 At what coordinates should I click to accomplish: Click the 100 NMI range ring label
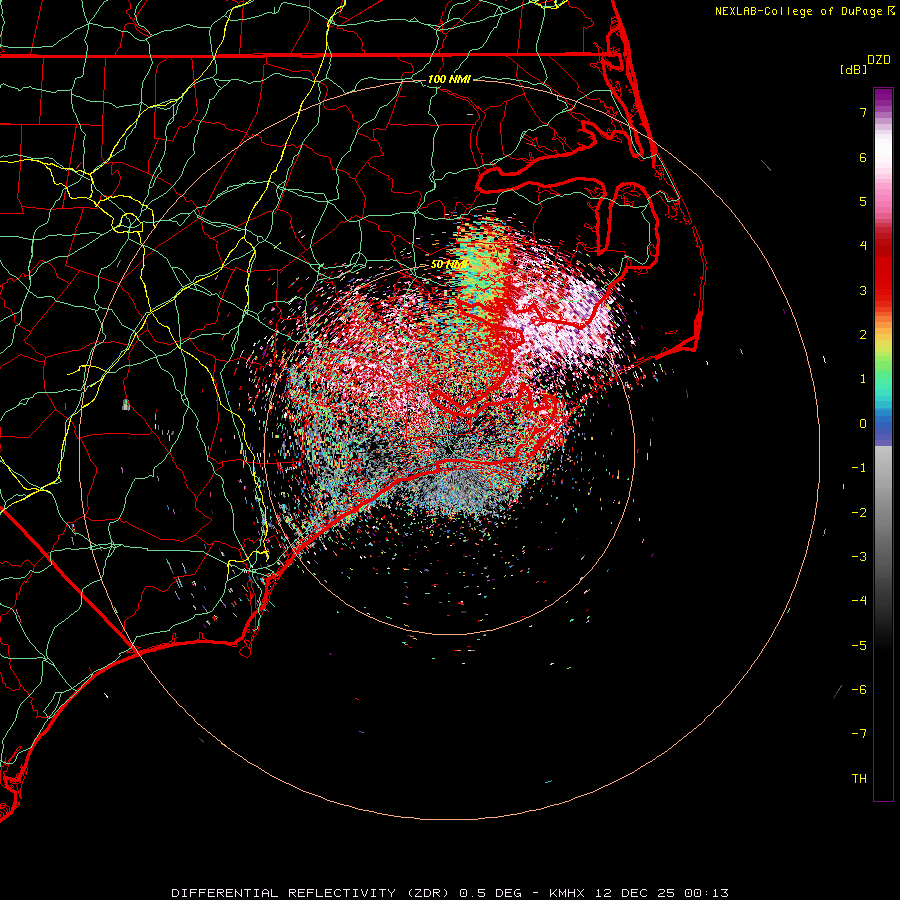click(449, 79)
